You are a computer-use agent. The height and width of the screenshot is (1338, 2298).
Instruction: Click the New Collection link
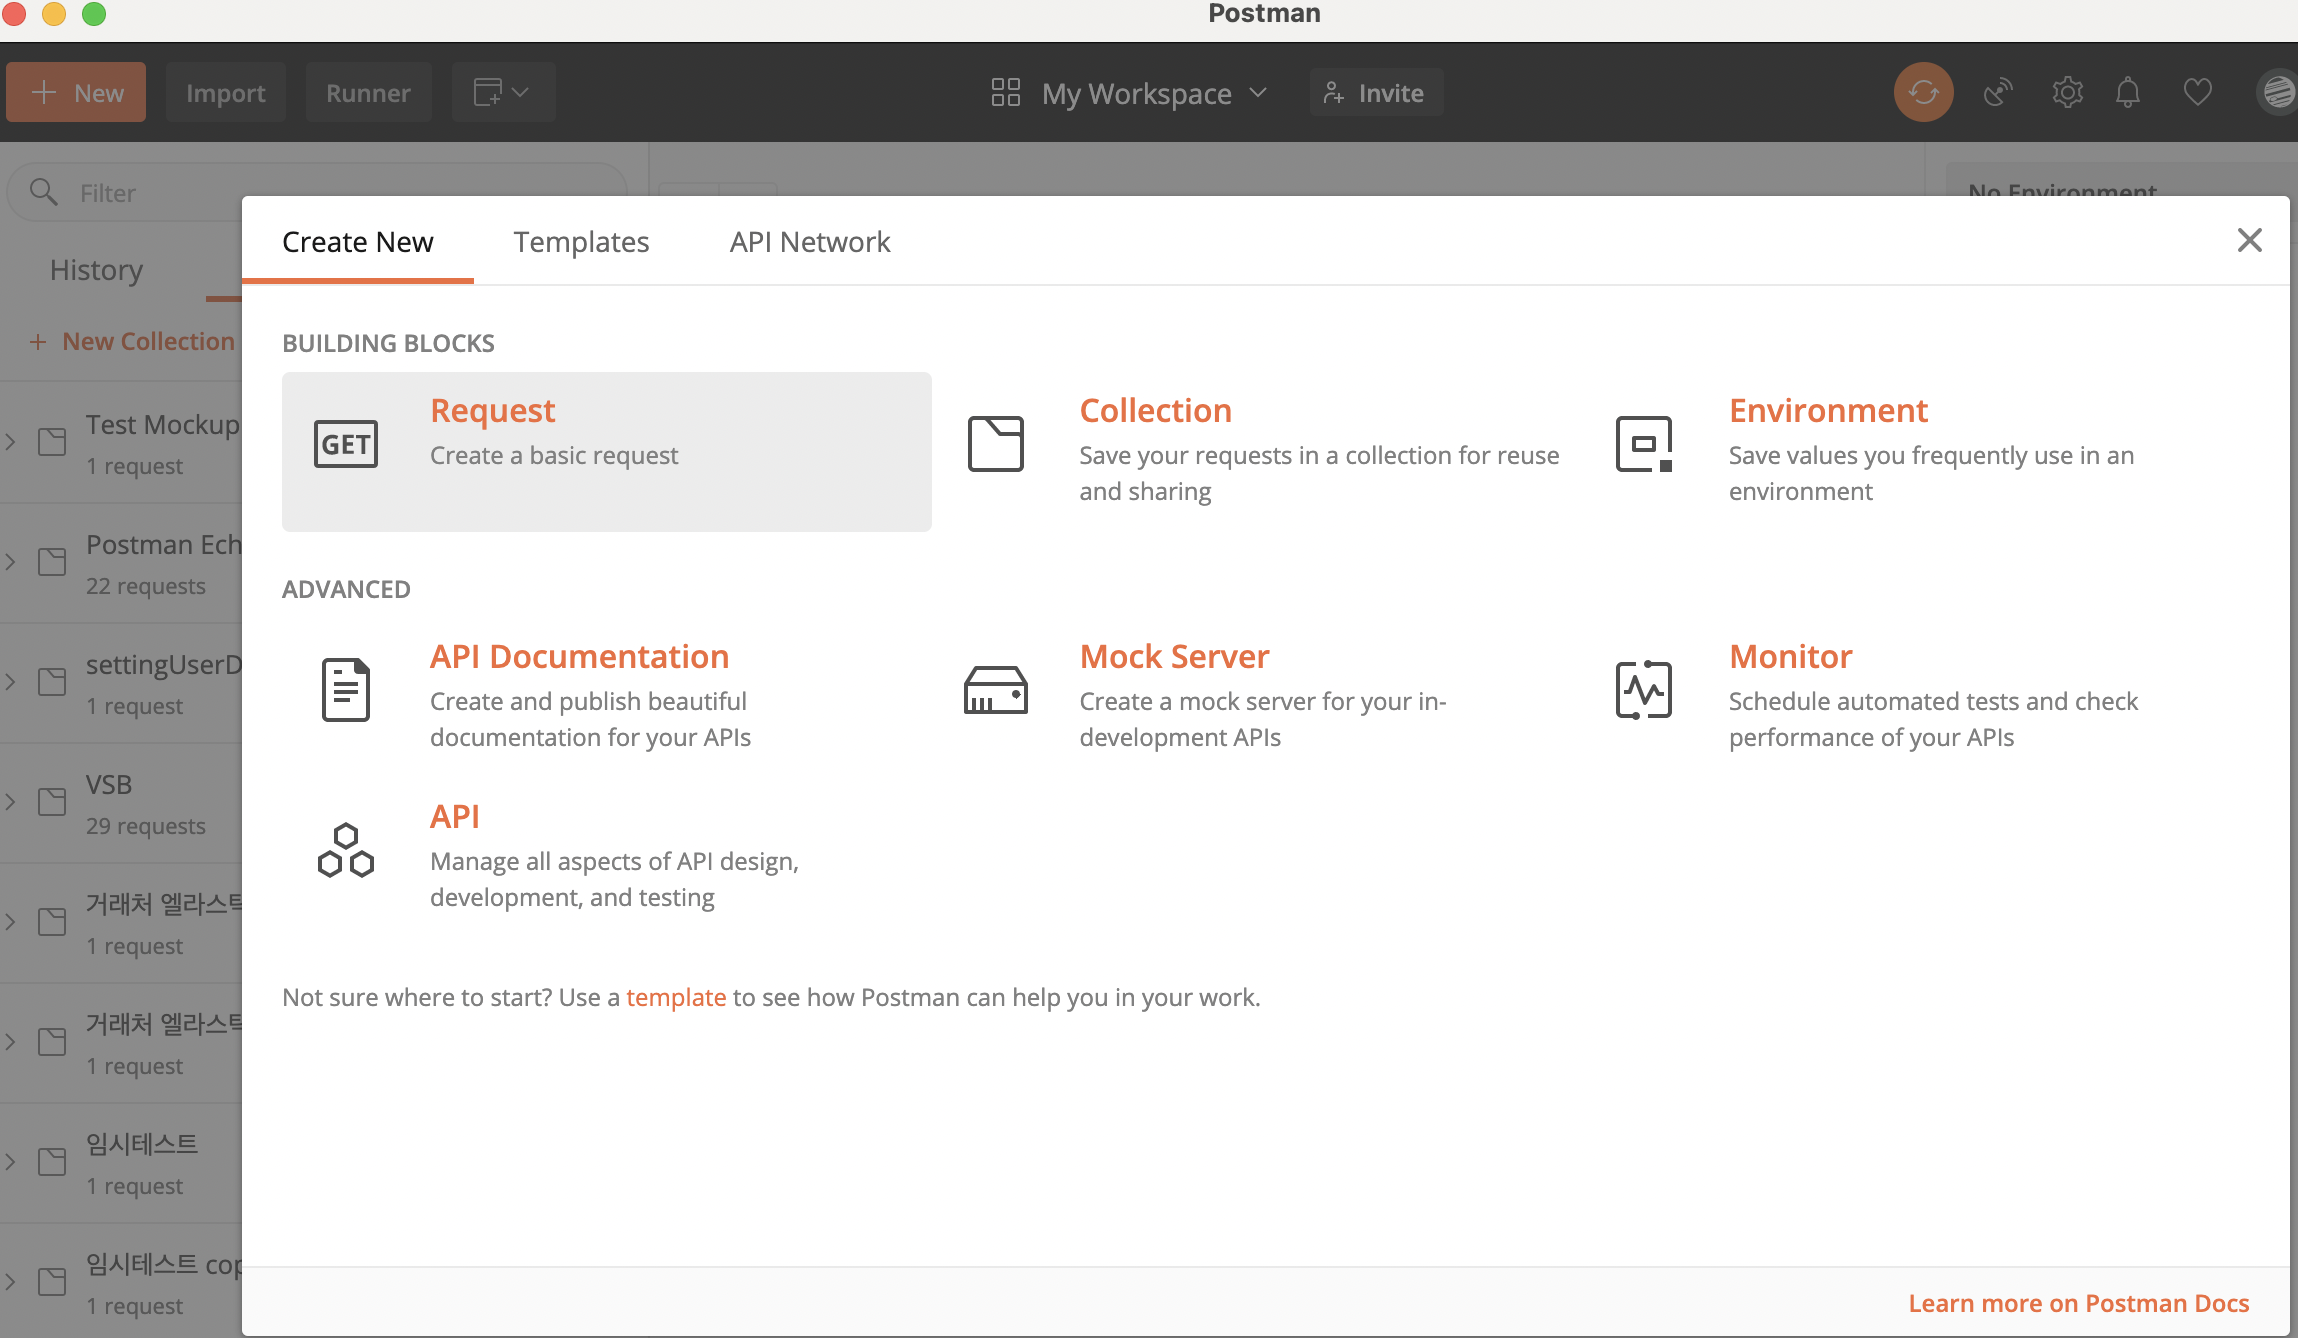[x=132, y=341]
